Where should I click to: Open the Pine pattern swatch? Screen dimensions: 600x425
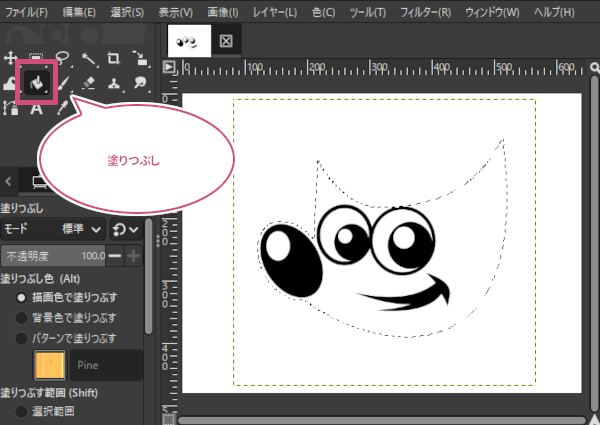(x=49, y=365)
